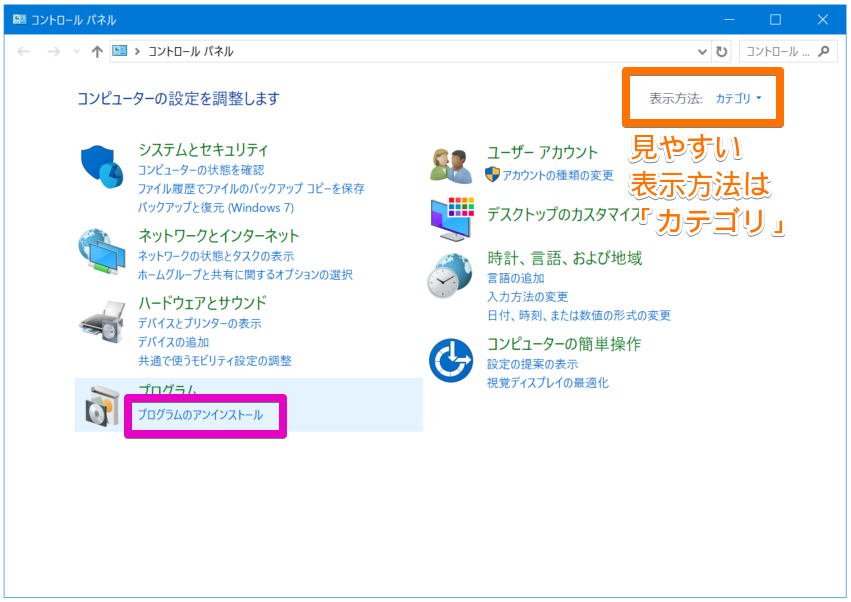The width and height of the screenshot is (851, 602).
Task: Click プログラムのアンインストール link
Action: (200, 415)
